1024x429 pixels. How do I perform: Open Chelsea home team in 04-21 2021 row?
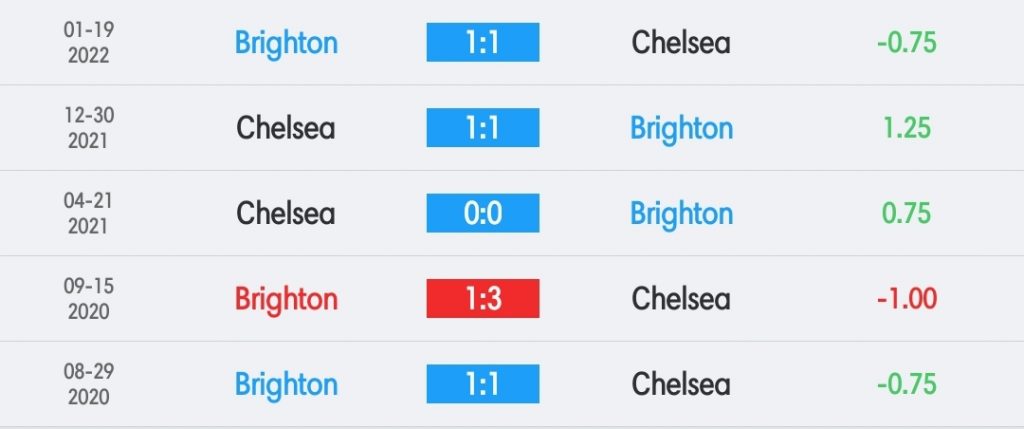pyautogui.click(x=285, y=213)
